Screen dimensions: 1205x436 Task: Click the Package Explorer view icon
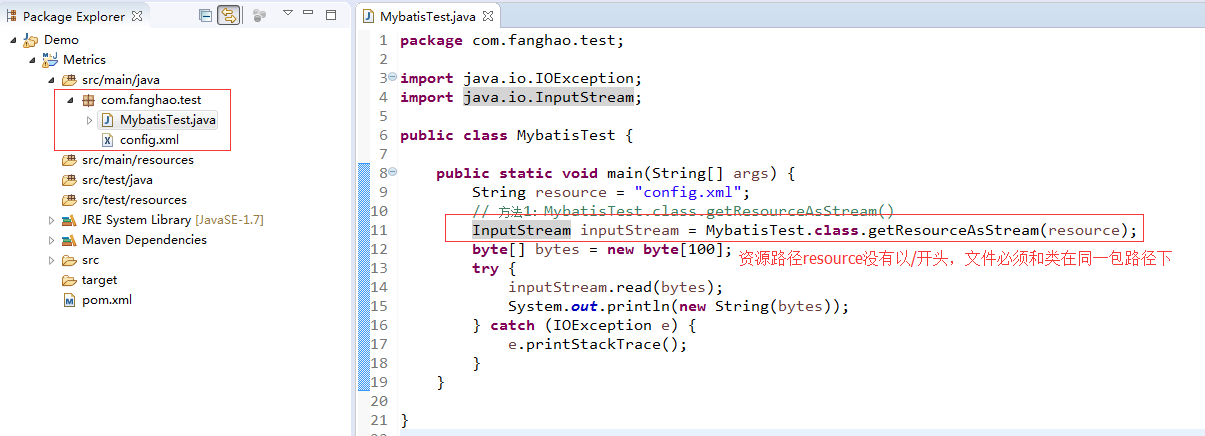[12, 16]
